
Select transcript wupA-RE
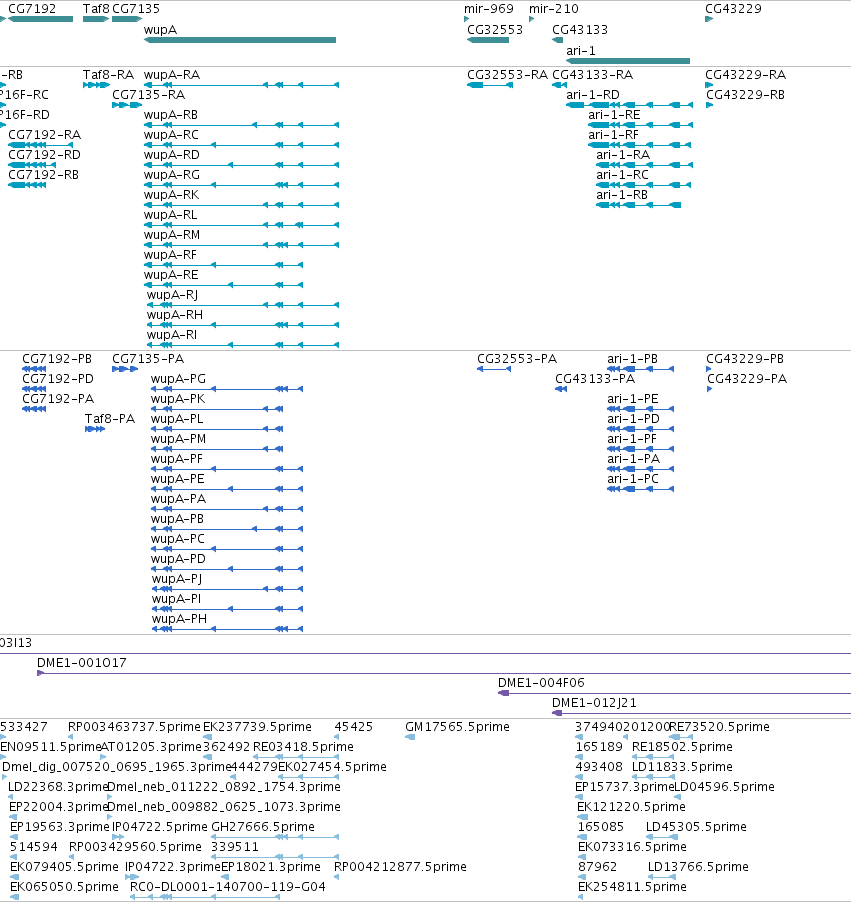click(223, 285)
